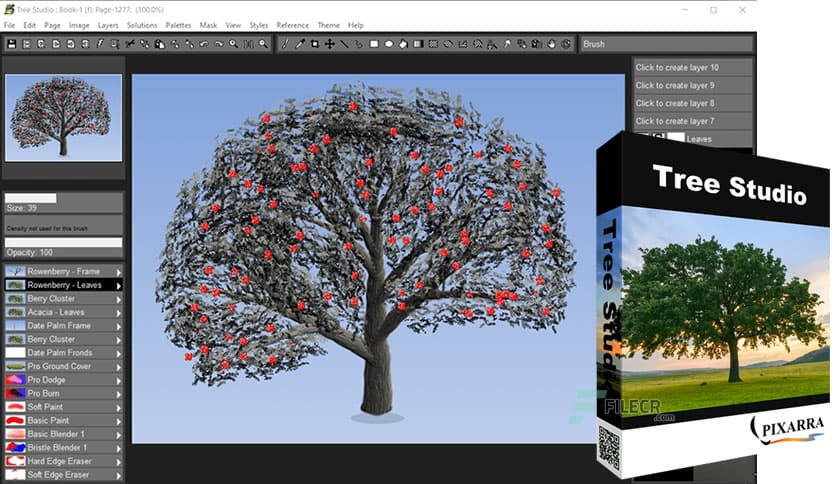Select the Date Palm Fronds brush
836x484 pixels.
[x=63, y=352]
